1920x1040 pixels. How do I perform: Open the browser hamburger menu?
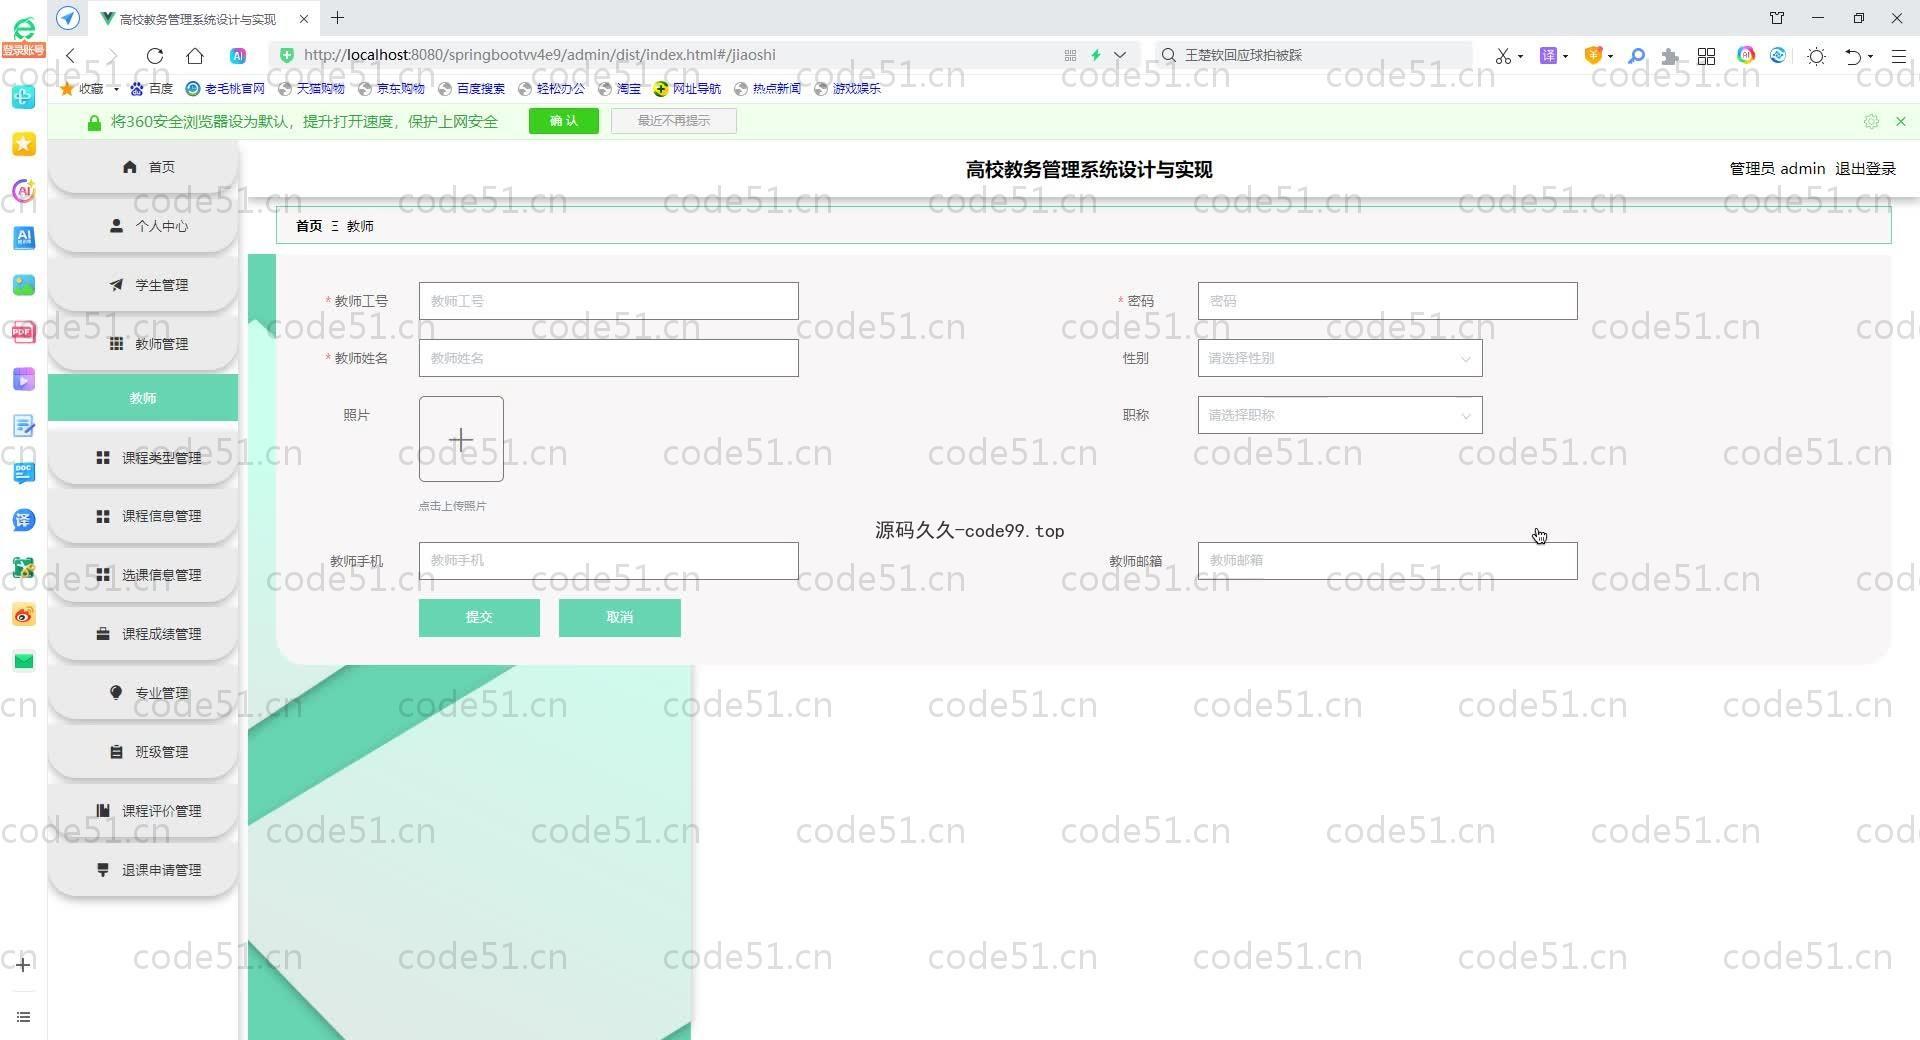click(1898, 56)
